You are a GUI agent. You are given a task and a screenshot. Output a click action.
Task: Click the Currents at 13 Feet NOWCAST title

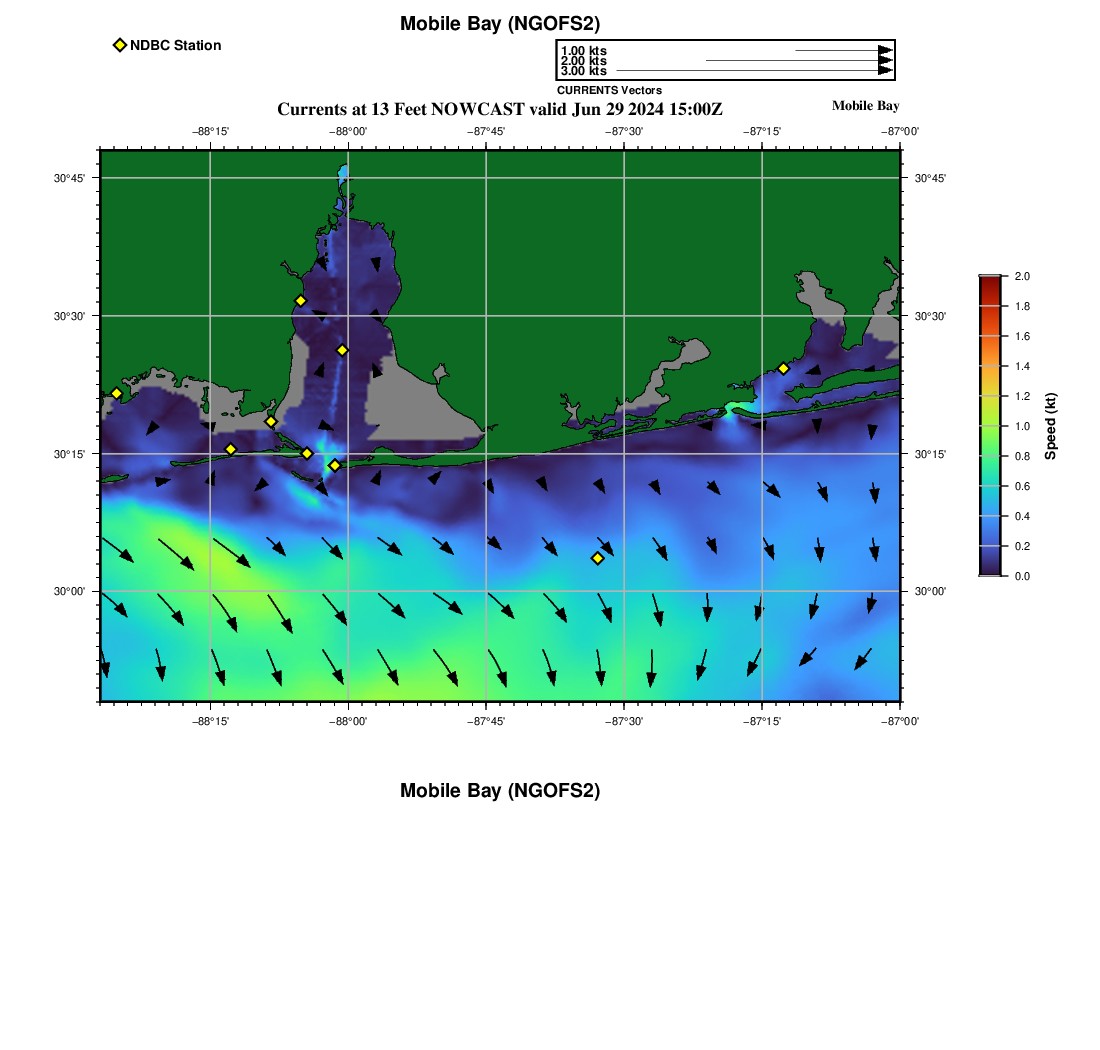[498, 109]
